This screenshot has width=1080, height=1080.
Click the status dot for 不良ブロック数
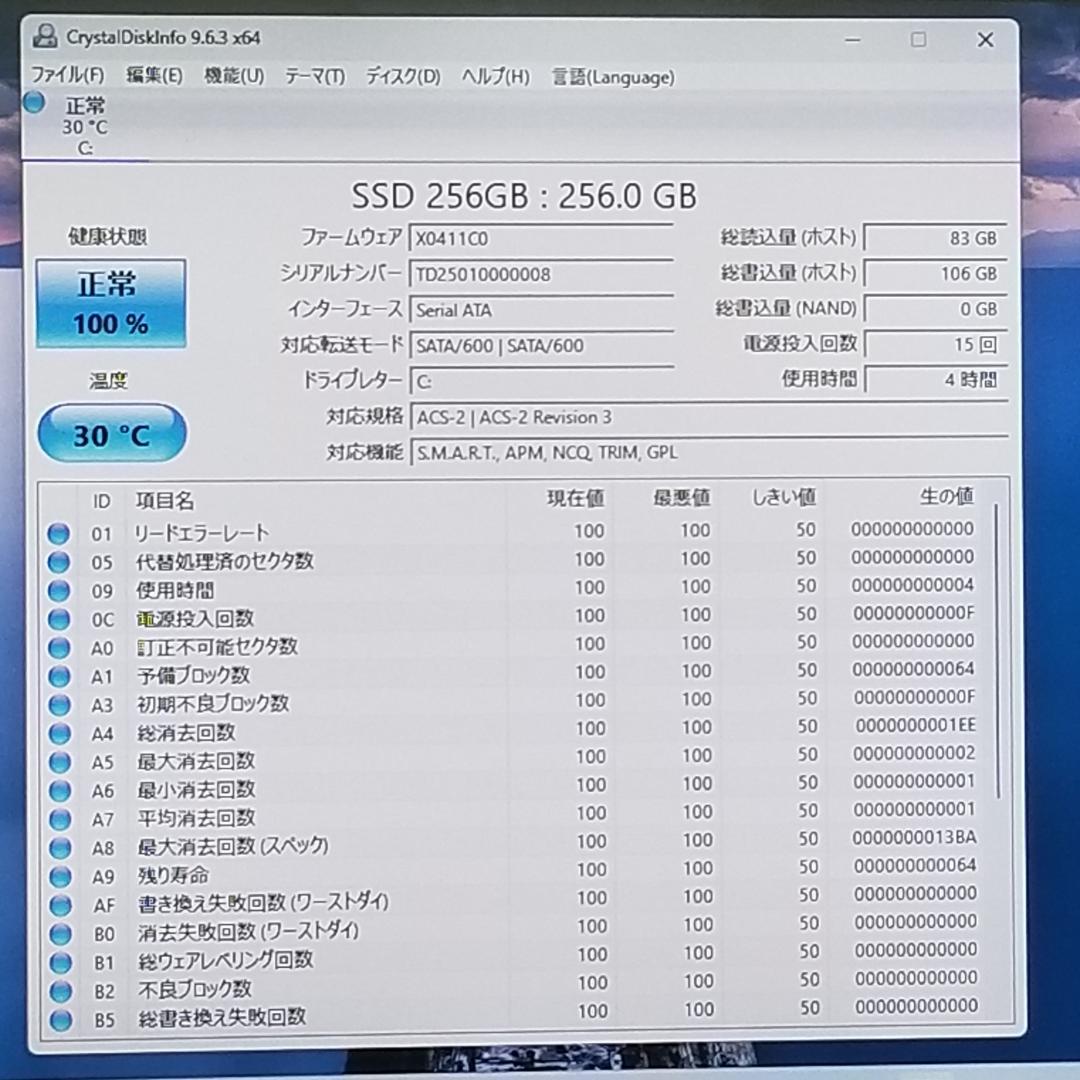pyautogui.click(x=58, y=988)
